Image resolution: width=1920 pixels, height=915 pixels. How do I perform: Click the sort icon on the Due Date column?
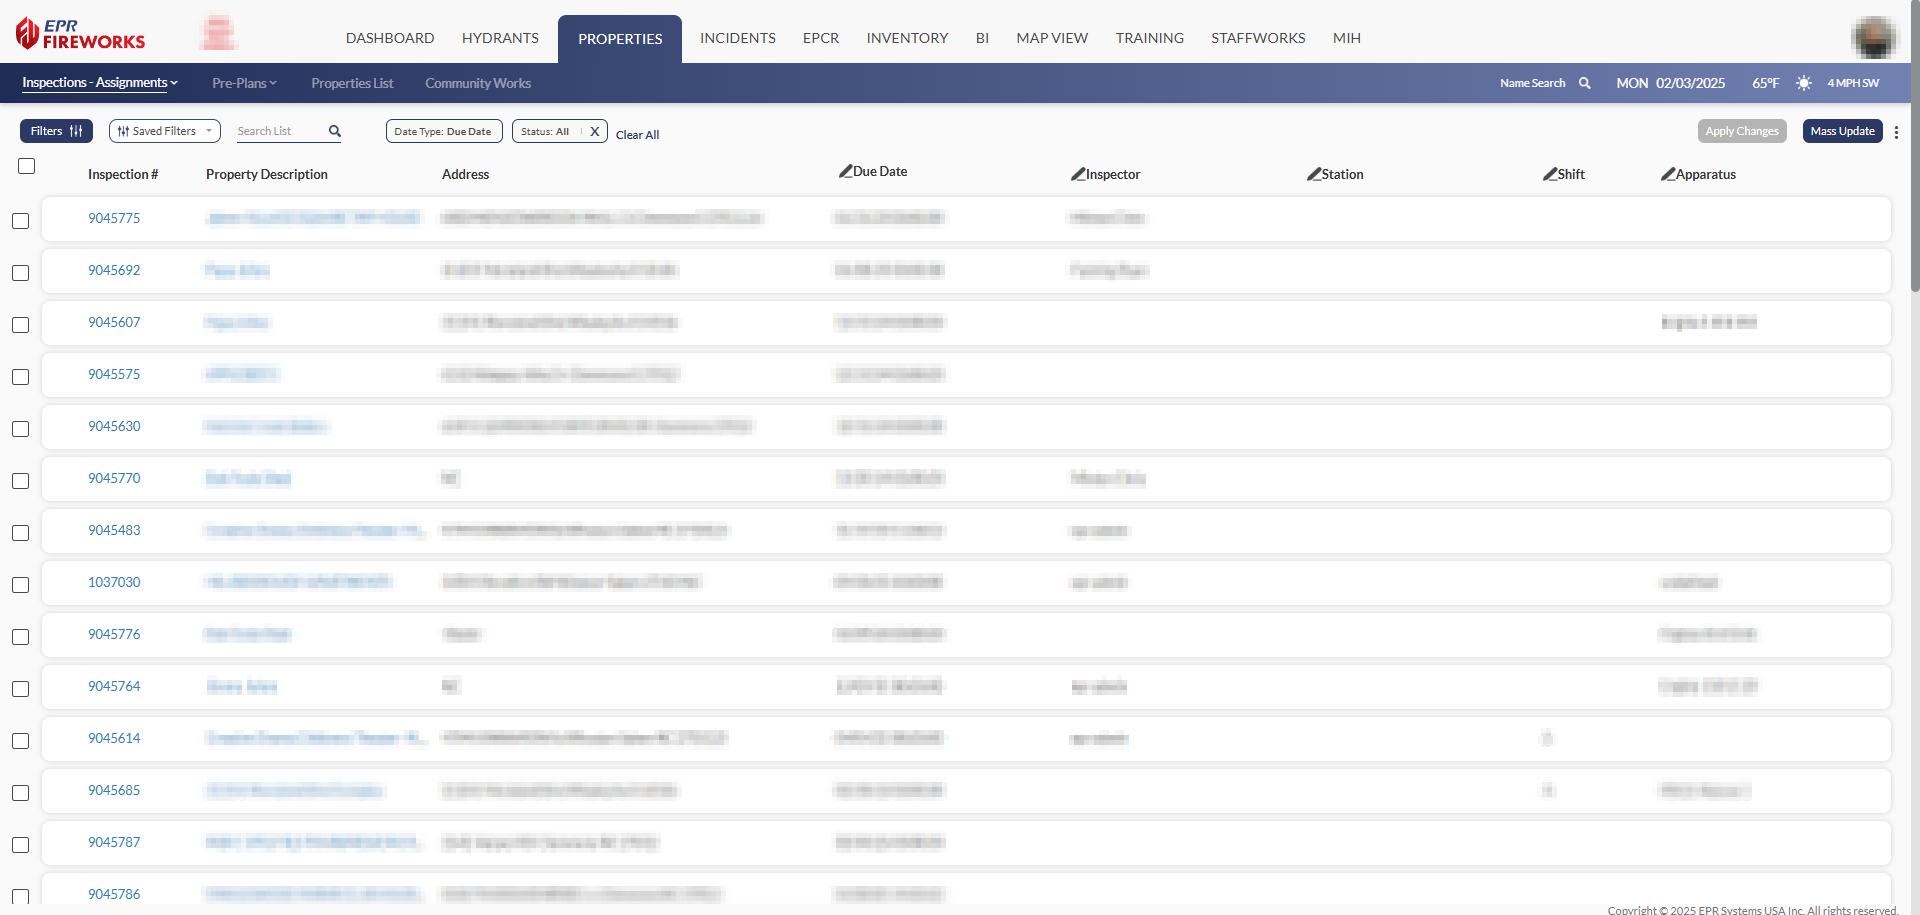pos(845,170)
